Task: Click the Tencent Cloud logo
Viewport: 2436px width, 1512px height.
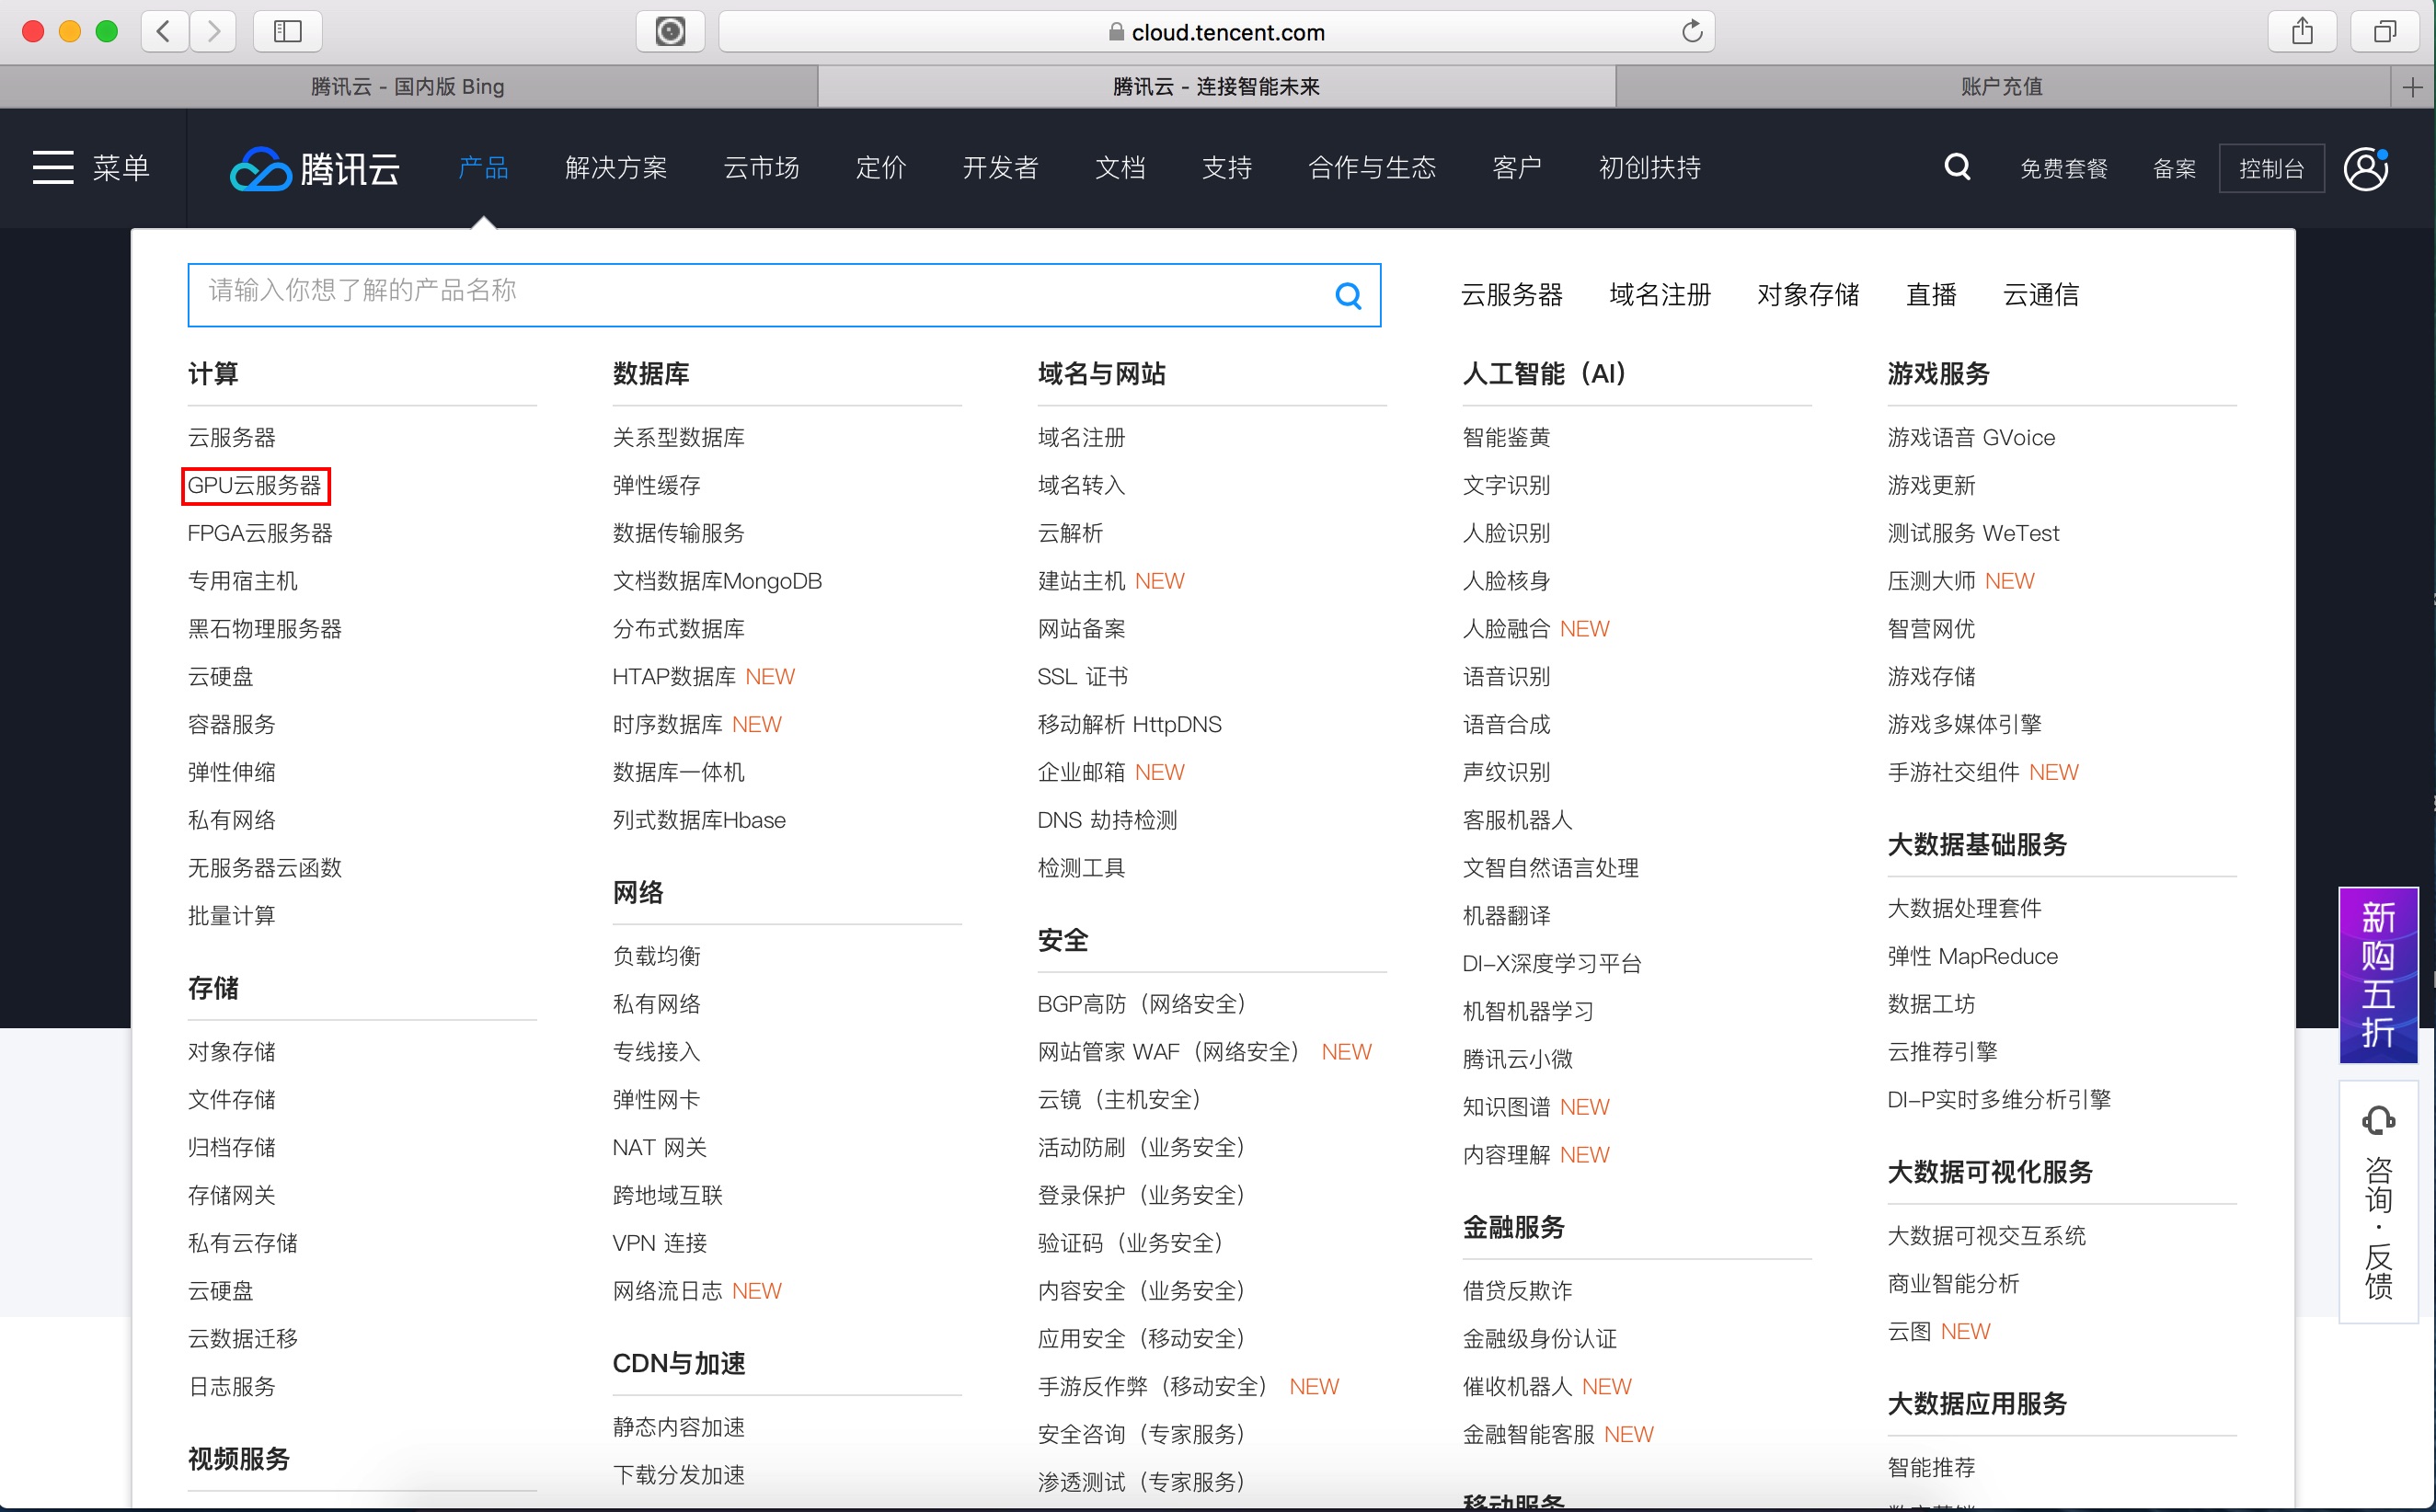Action: tap(314, 168)
